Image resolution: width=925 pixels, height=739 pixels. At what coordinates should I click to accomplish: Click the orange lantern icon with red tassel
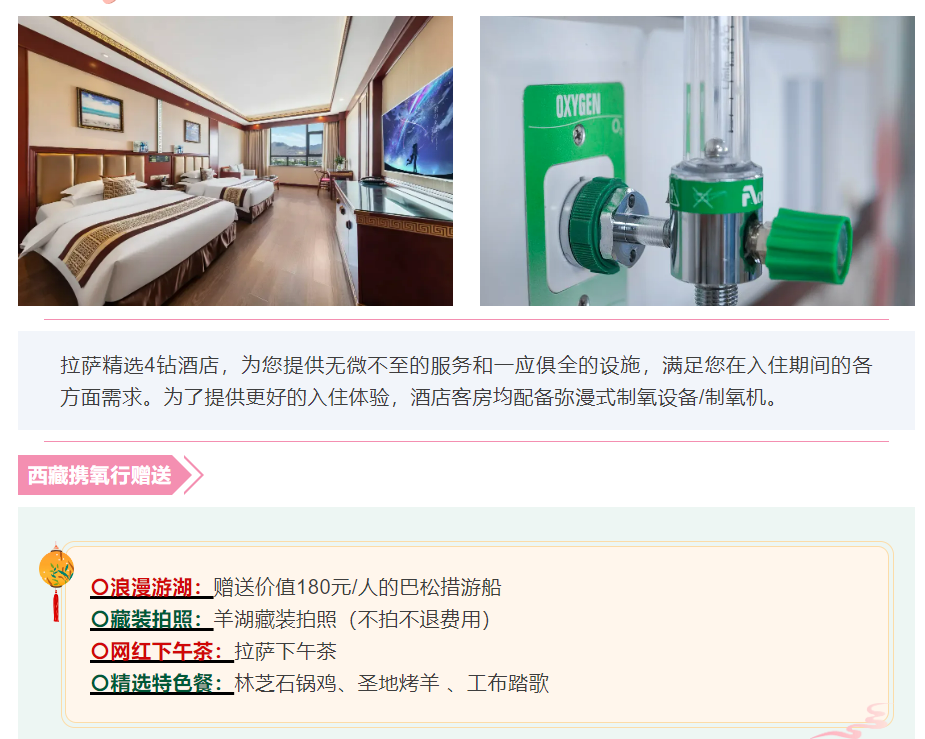click(x=56, y=583)
